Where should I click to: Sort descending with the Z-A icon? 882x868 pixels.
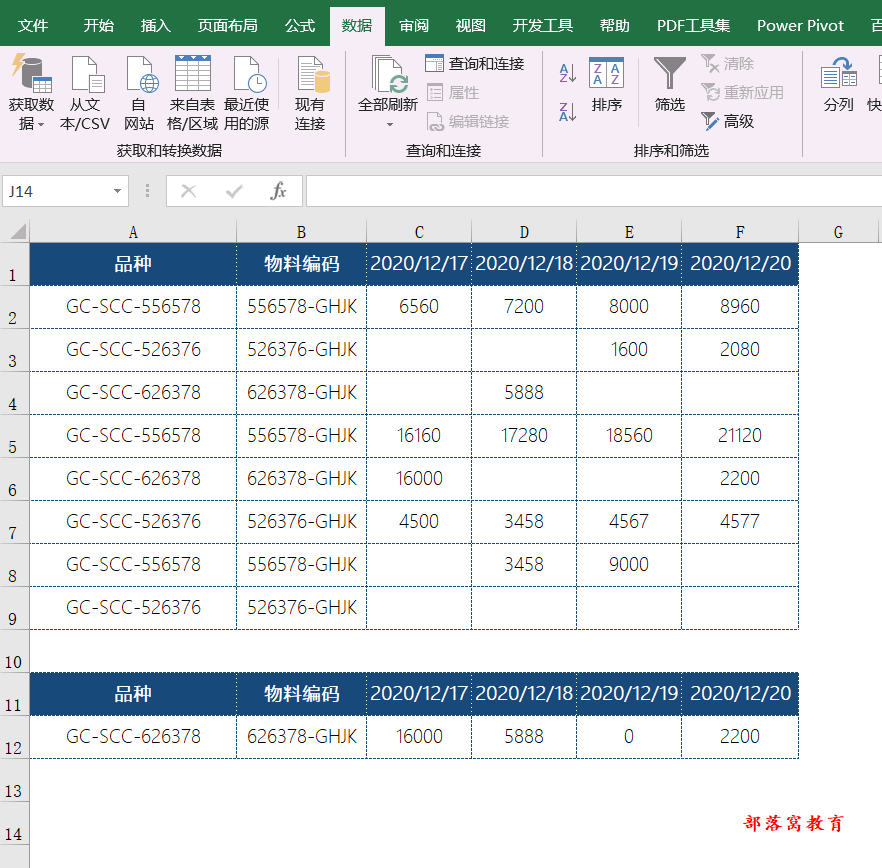(x=568, y=112)
